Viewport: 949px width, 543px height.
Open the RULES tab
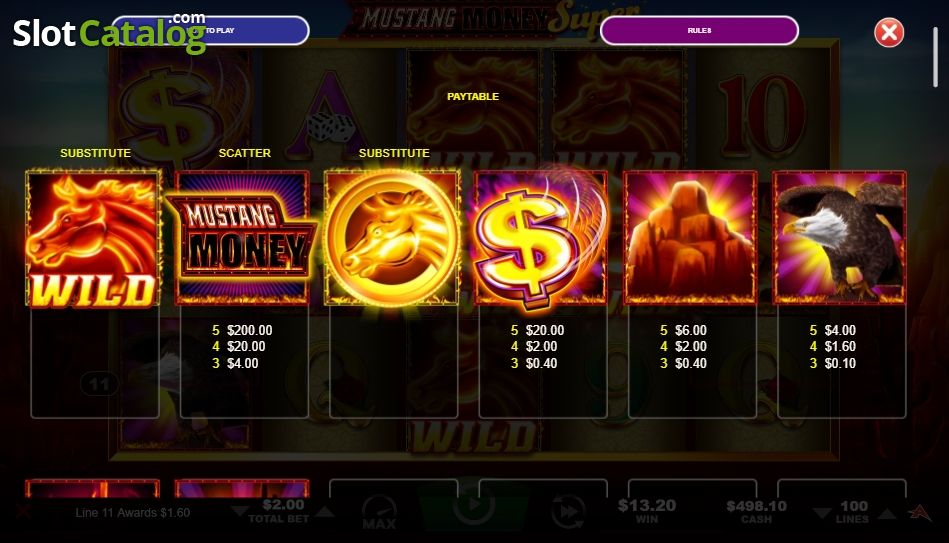coord(699,30)
